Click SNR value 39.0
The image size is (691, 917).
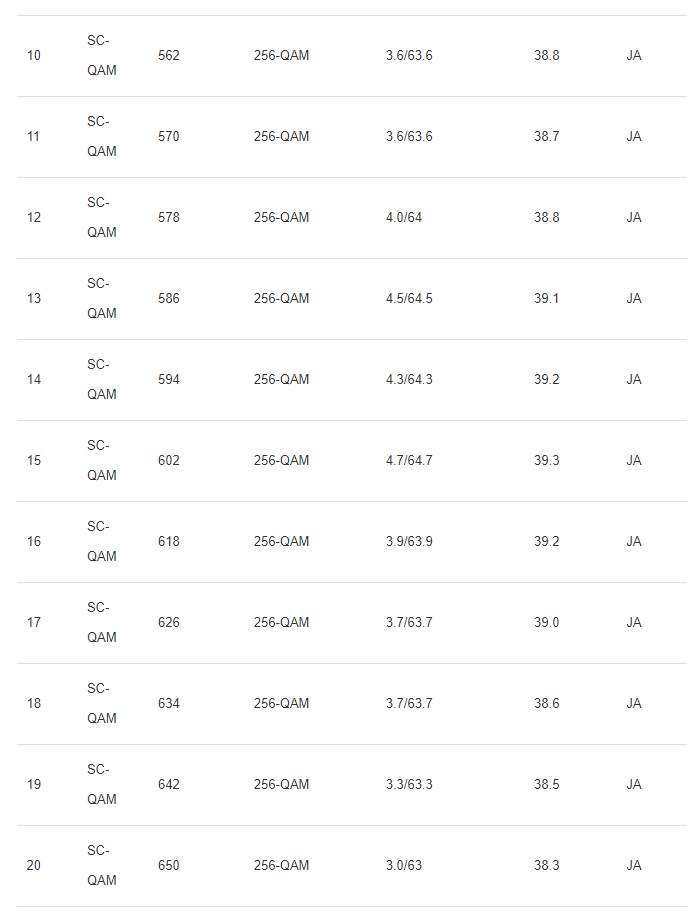[546, 623]
